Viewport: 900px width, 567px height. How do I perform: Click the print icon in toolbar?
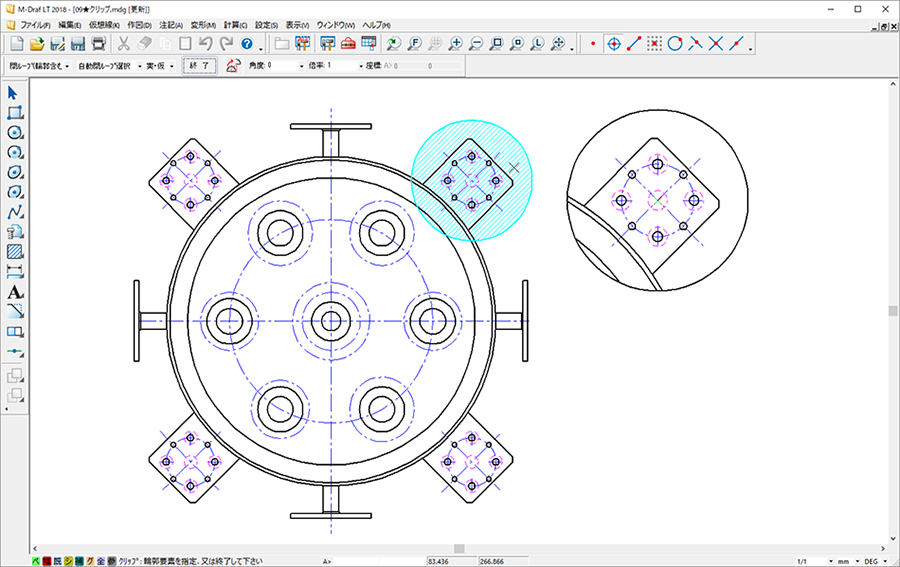point(98,44)
